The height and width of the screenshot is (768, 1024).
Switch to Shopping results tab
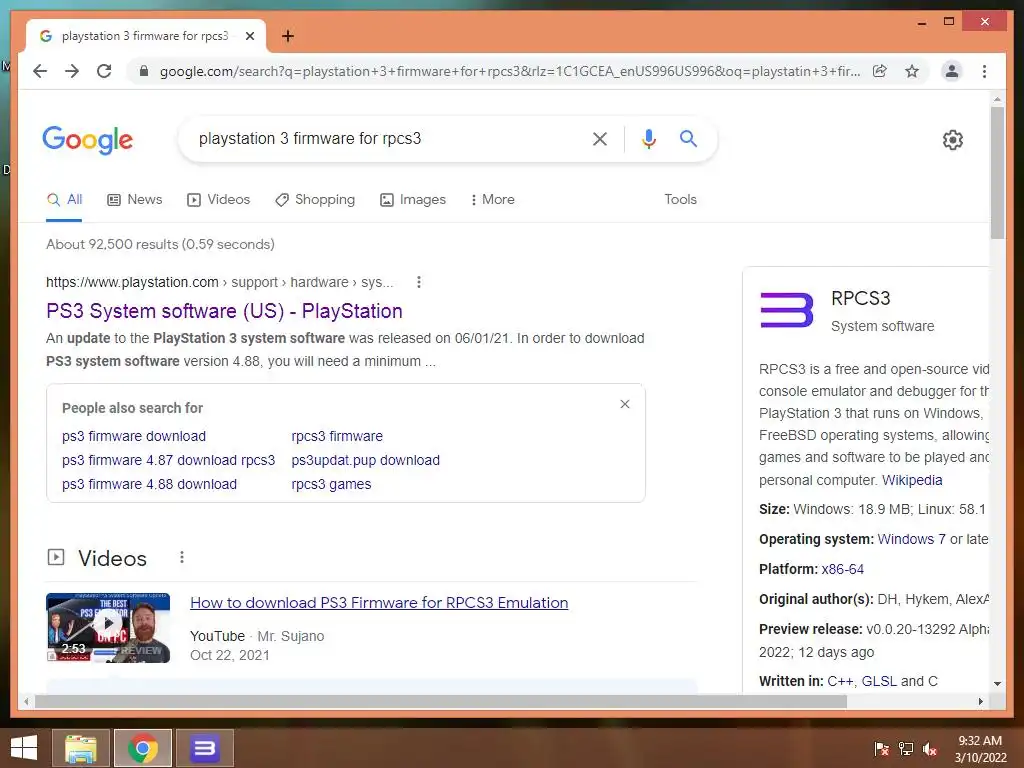(315, 200)
